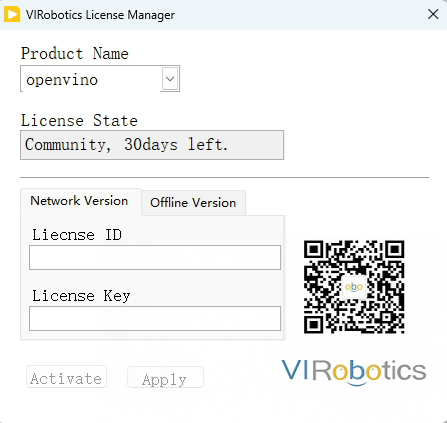Click the Apply button
The image size is (447, 423).
click(165, 377)
